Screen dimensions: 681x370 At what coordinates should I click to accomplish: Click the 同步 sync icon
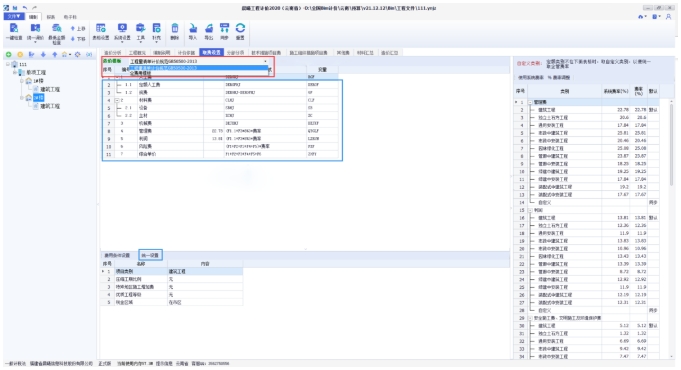[x=224, y=29]
